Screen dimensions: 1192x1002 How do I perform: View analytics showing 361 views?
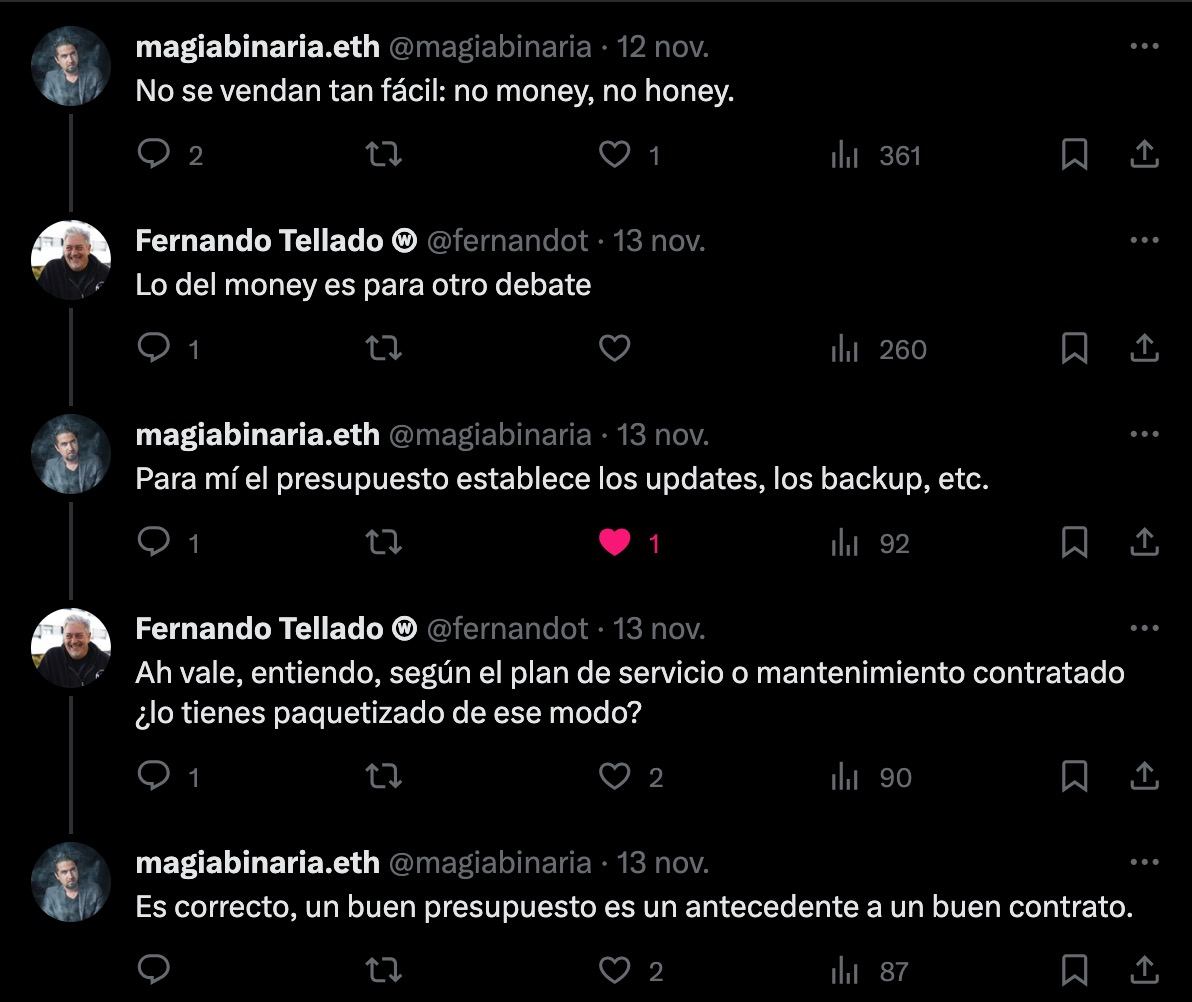[x=876, y=155]
